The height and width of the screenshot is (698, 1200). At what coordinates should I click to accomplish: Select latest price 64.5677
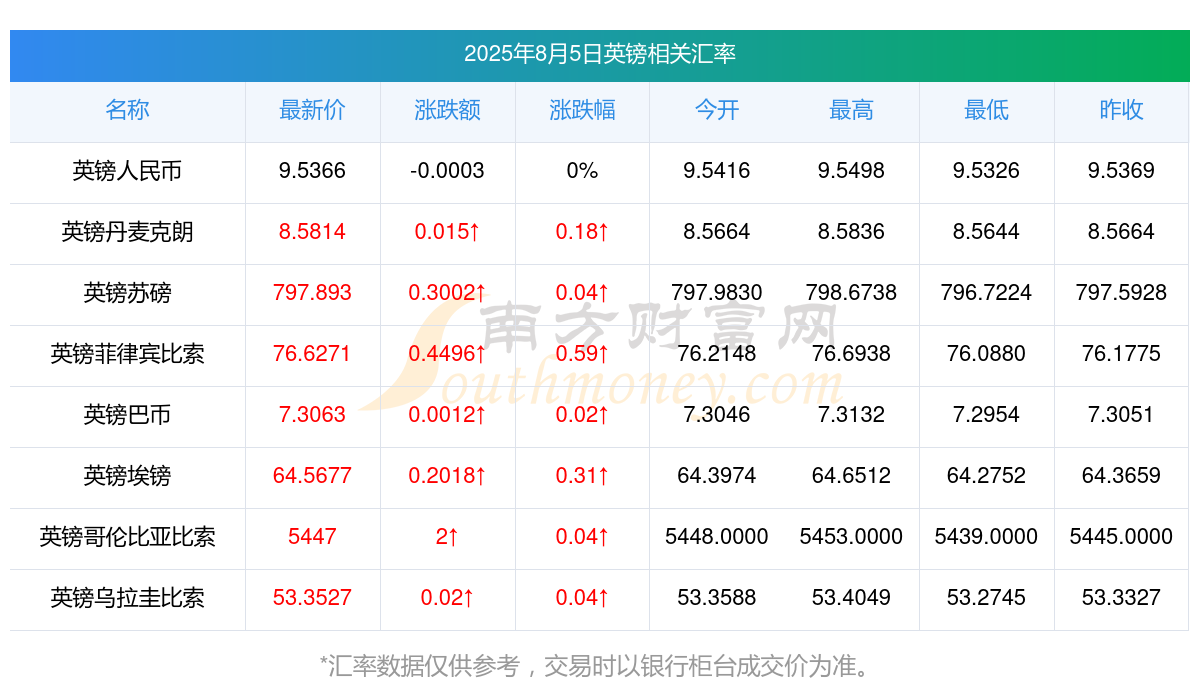click(x=312, y=476)
